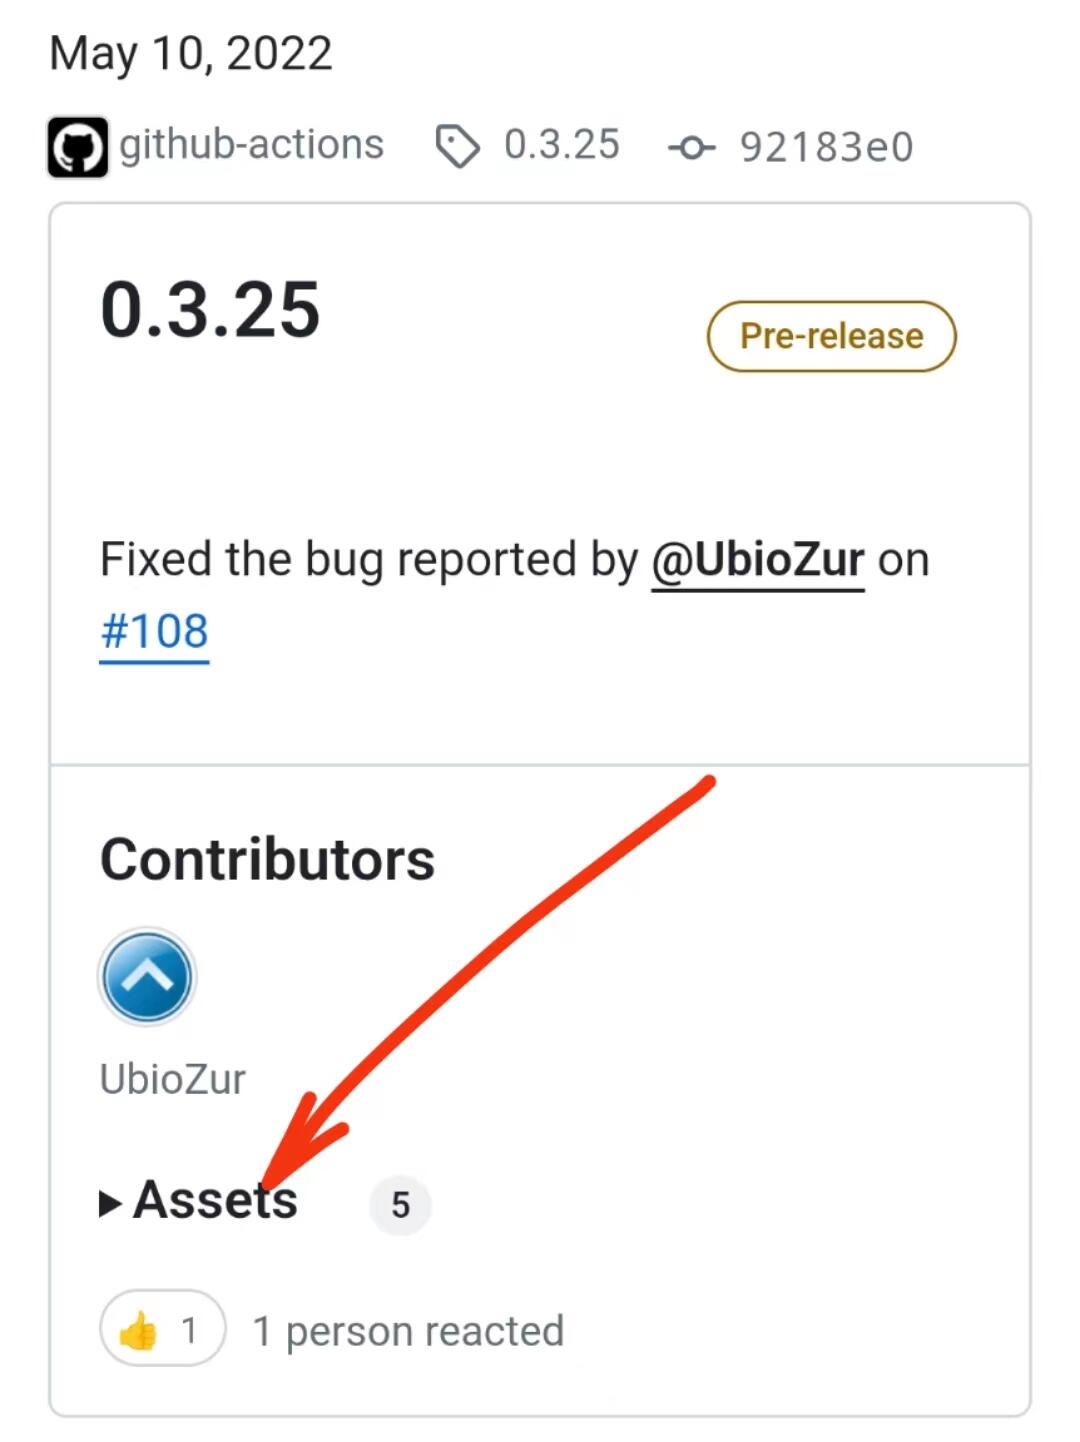The height and width of the screenshot is (1442, 1080).
Task: Click the Assets count badge showing 5
Action: pos(400,1205)
